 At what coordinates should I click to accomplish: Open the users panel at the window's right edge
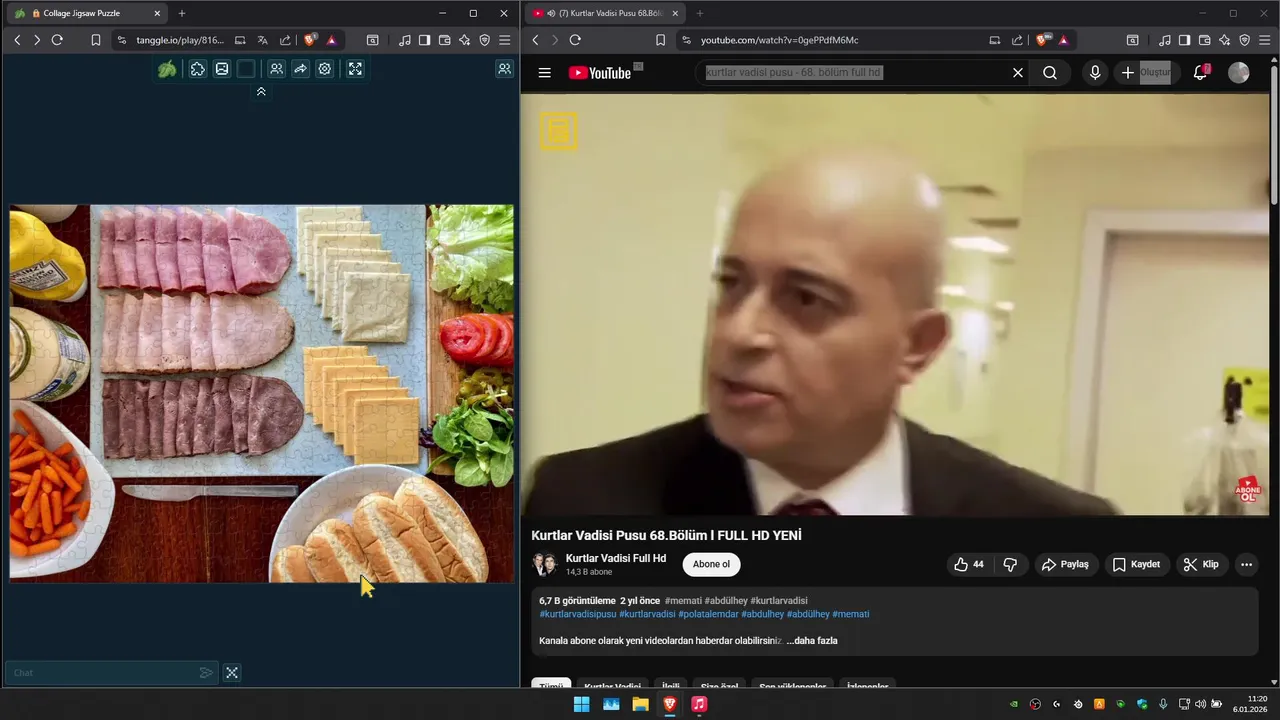pyautogui.click(x=504, y=69)
